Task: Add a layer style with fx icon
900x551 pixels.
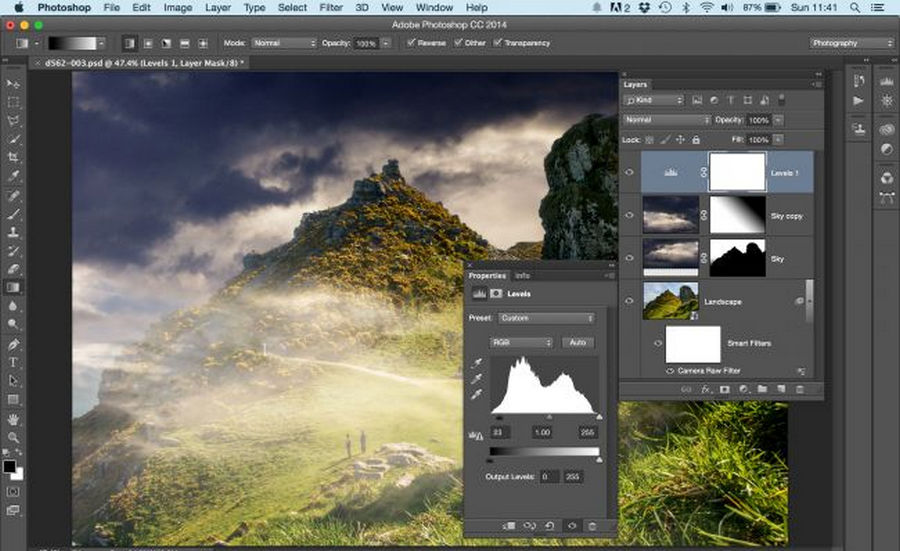Action: (705, 389)
